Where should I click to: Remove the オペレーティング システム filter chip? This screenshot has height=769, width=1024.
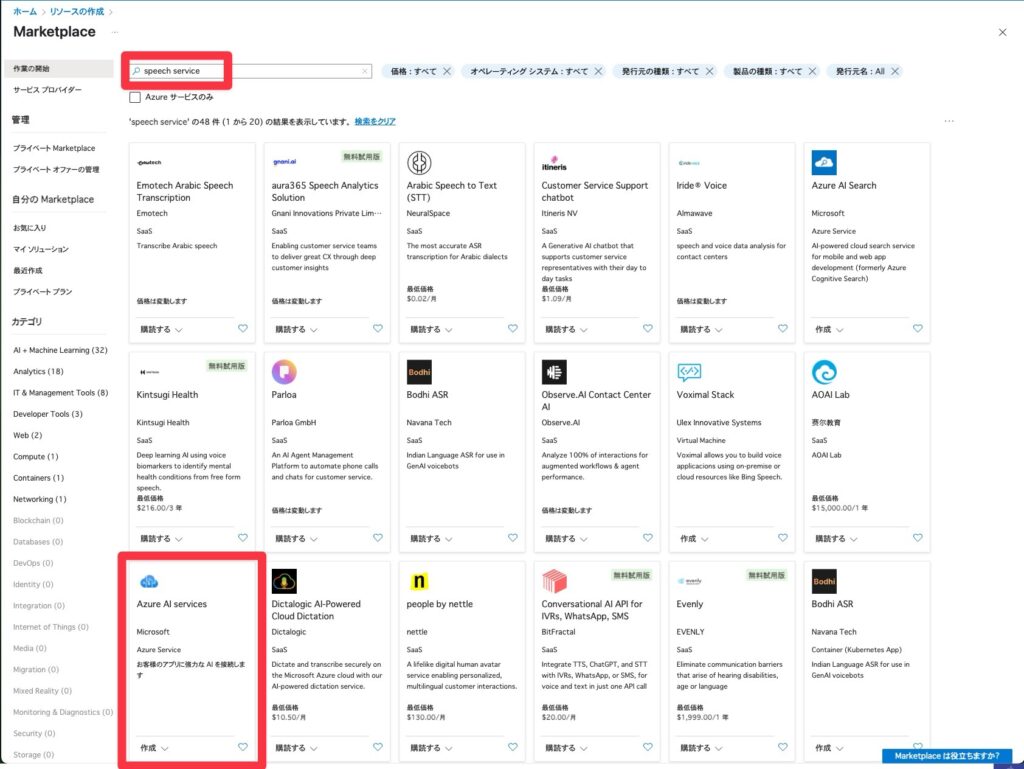[x=598, y=71]
